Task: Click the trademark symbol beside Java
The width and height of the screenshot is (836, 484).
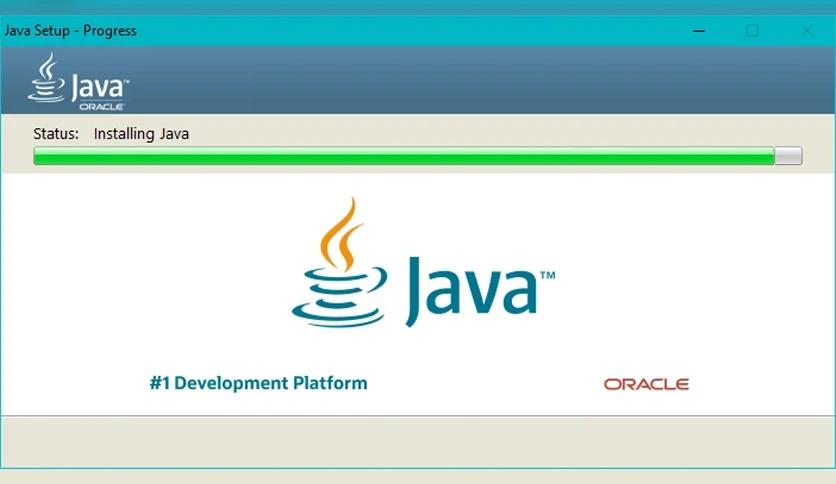Action: click(548, 275)
